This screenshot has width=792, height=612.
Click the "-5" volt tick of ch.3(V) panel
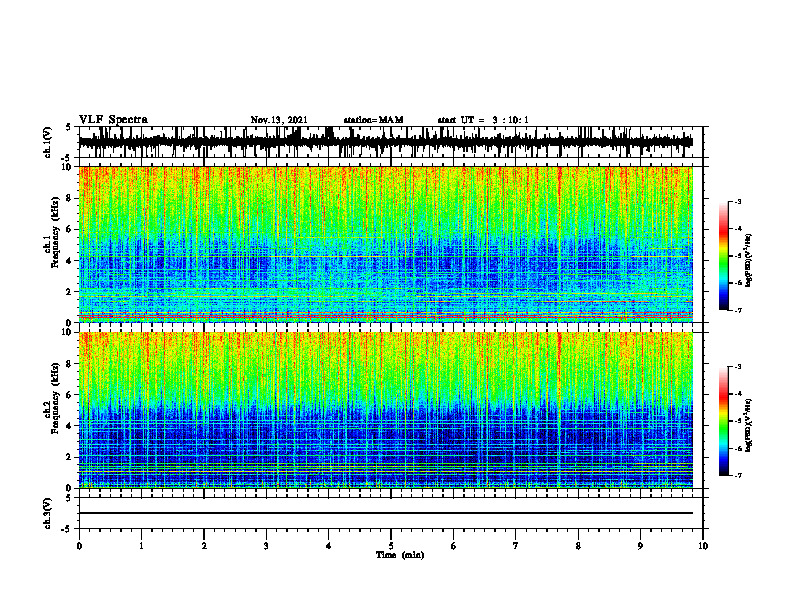68,529
